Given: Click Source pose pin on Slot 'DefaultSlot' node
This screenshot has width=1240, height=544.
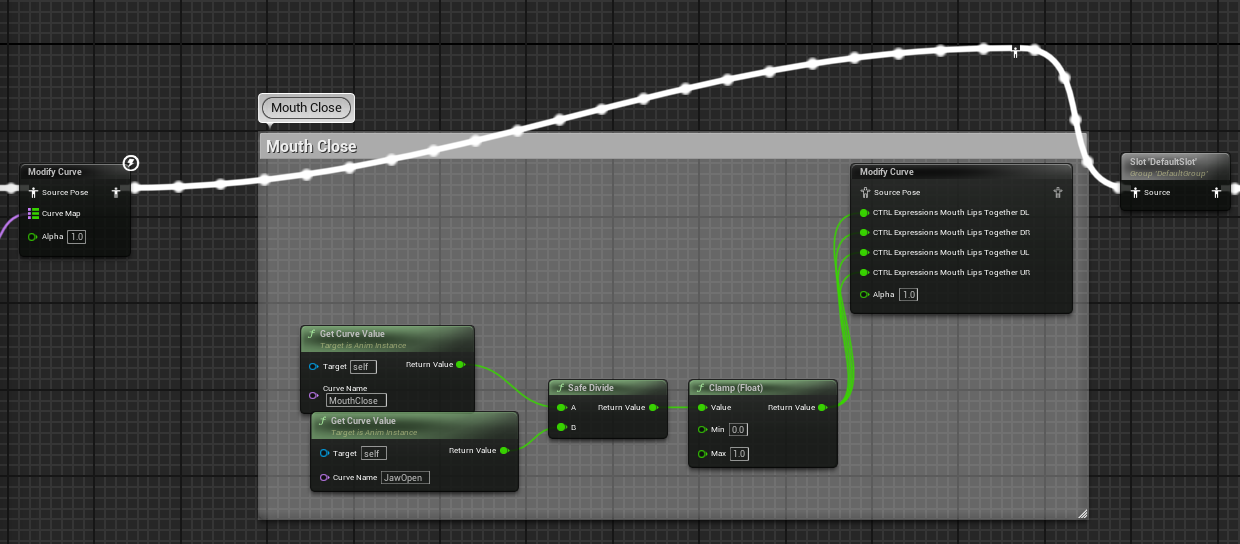Looking at the screenshot, I should [x=1135, y=193].
